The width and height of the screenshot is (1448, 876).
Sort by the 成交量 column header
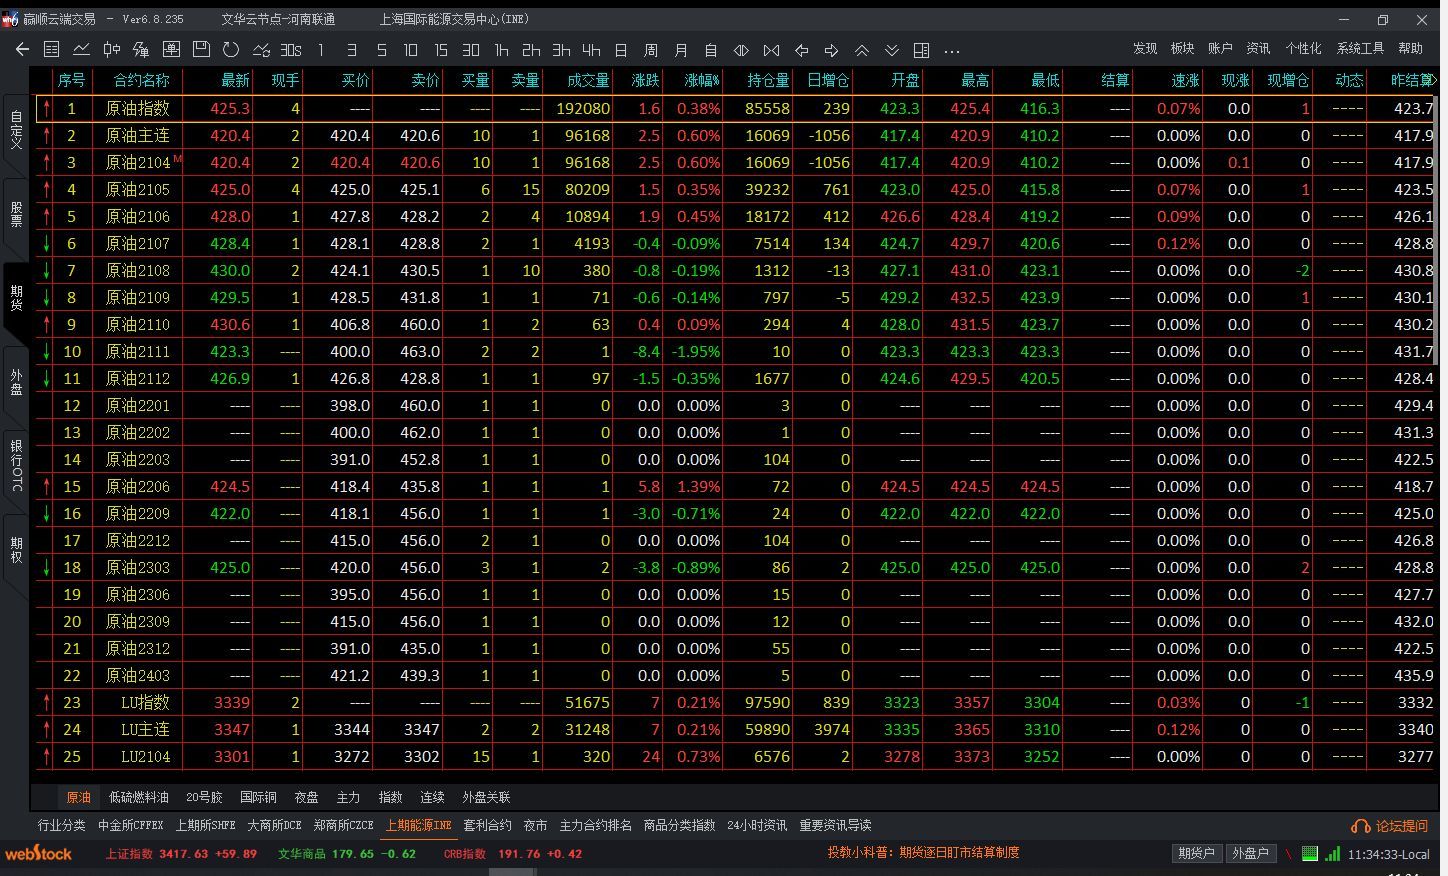pyautogui.click(x=588, y=80)
